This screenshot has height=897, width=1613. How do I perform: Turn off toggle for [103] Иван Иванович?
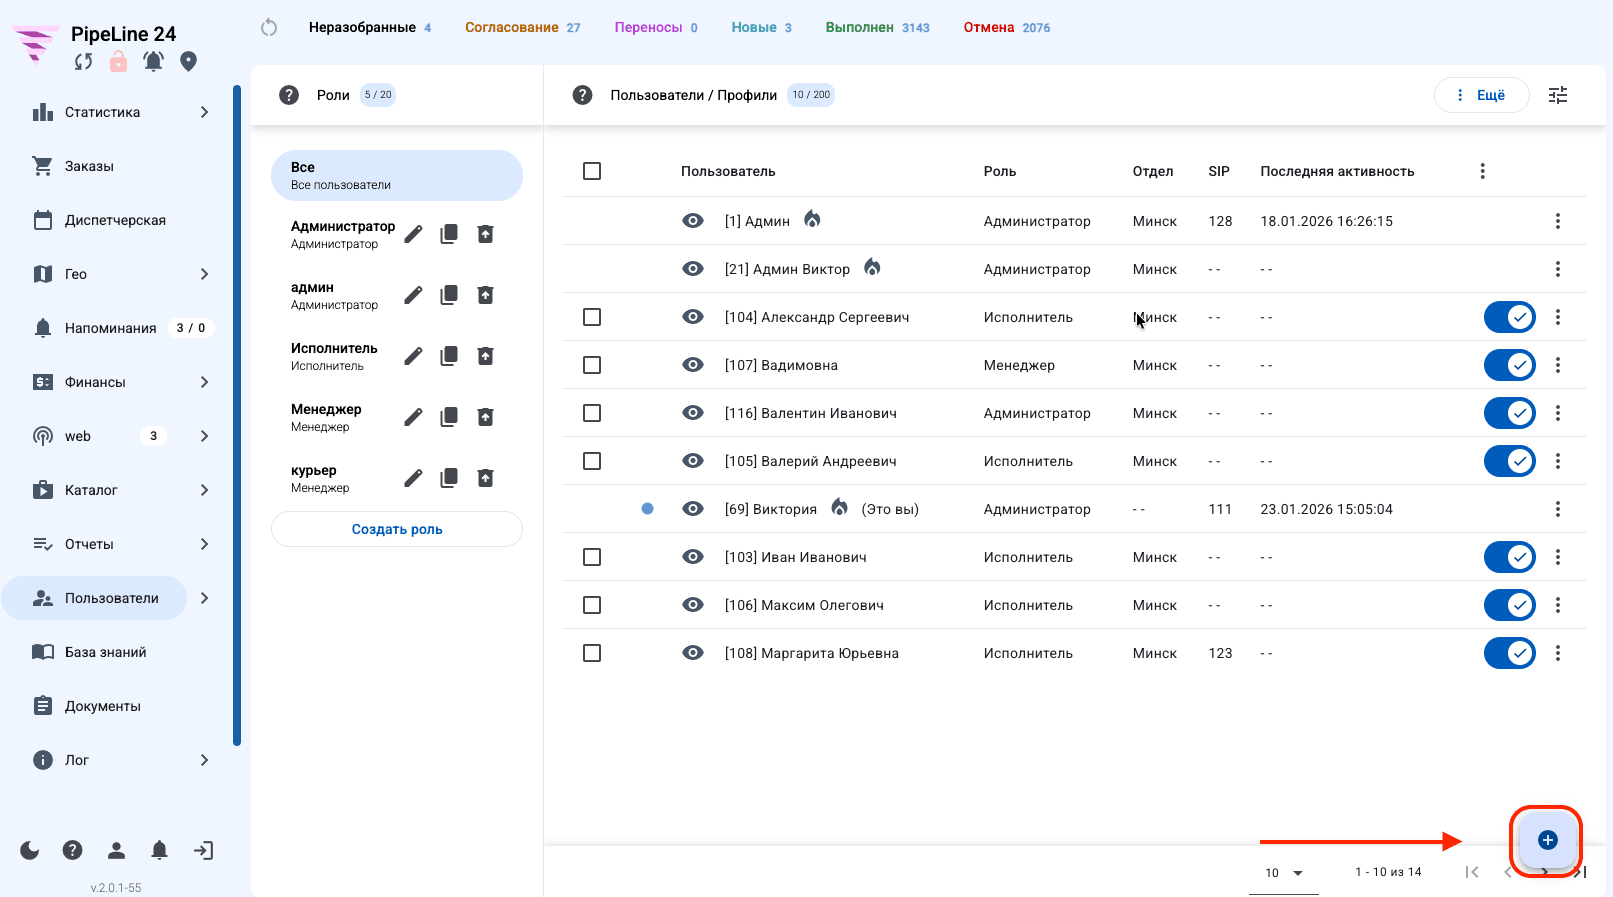(x=1509, y=557)
